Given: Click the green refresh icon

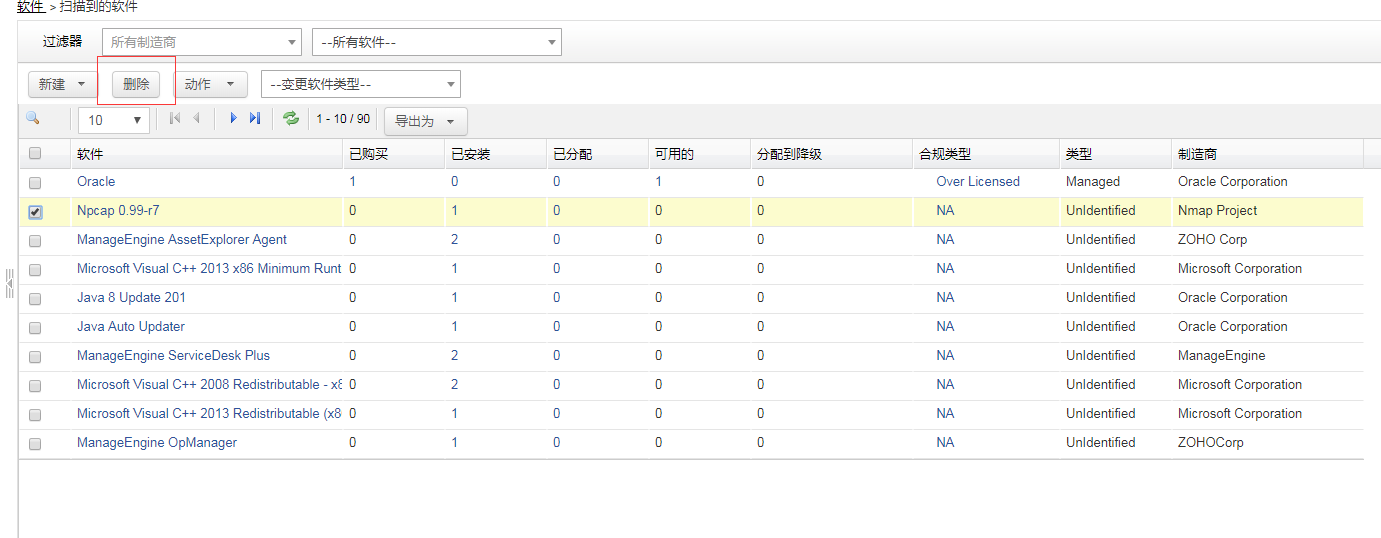Looking at the screenshot, I should coord(291,119).
